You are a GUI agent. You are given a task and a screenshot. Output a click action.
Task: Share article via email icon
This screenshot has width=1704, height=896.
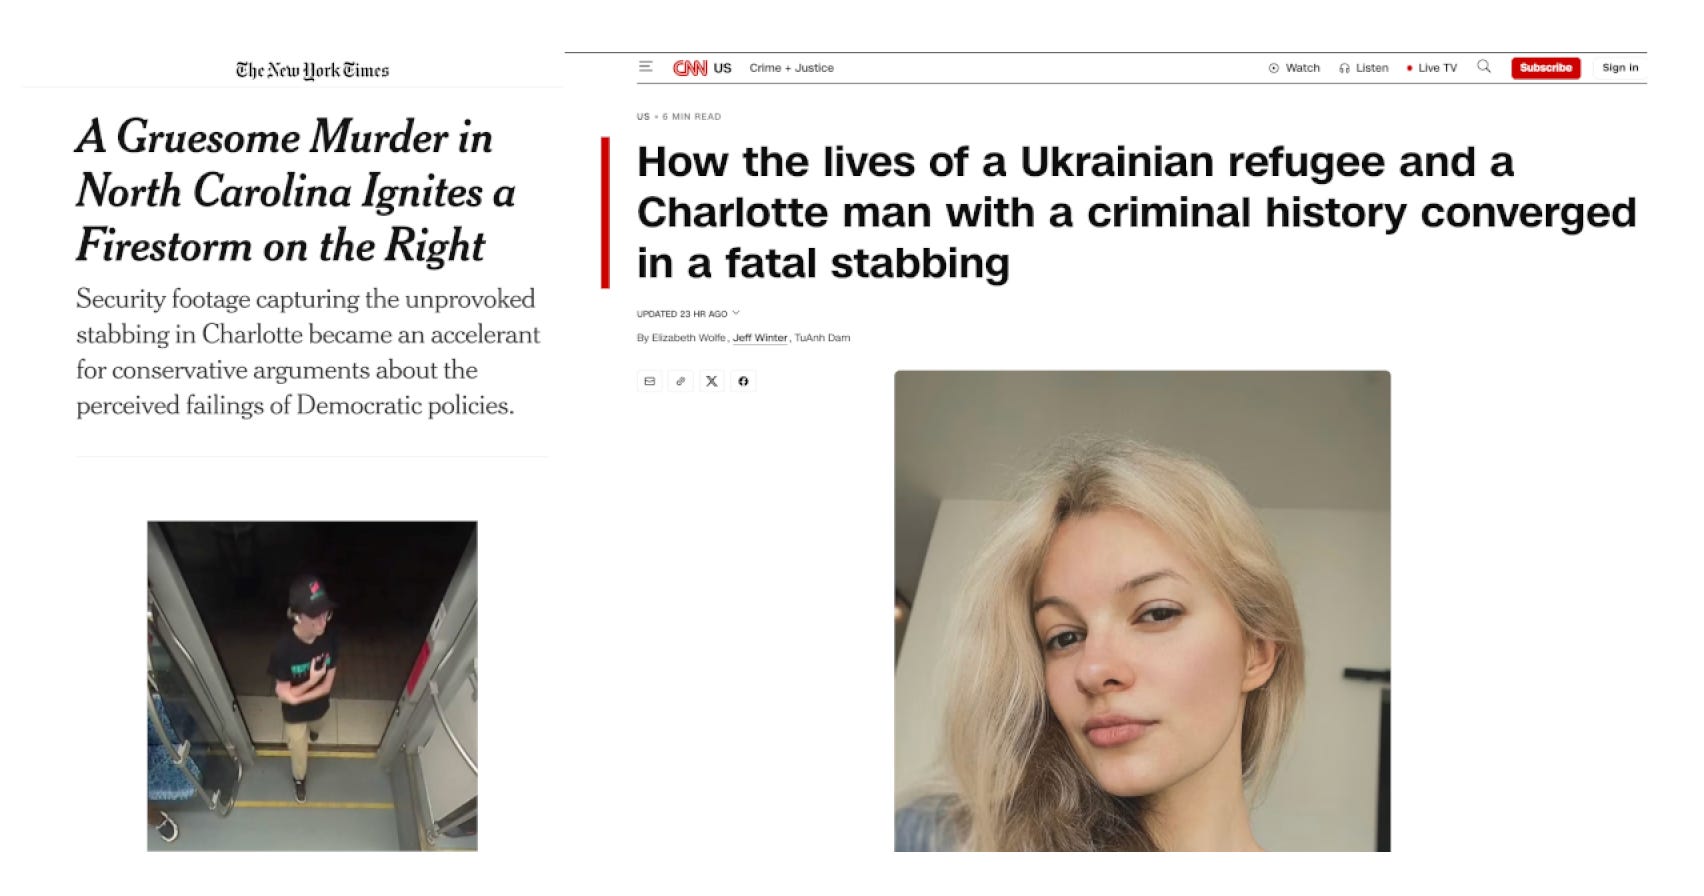click(650, 381)
